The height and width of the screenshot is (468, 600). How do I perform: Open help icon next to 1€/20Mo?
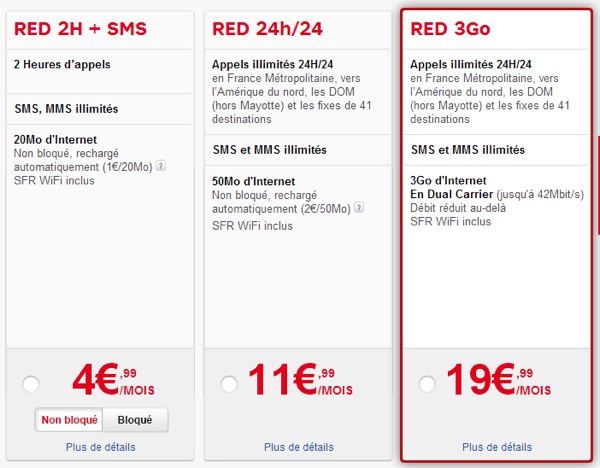161,166
